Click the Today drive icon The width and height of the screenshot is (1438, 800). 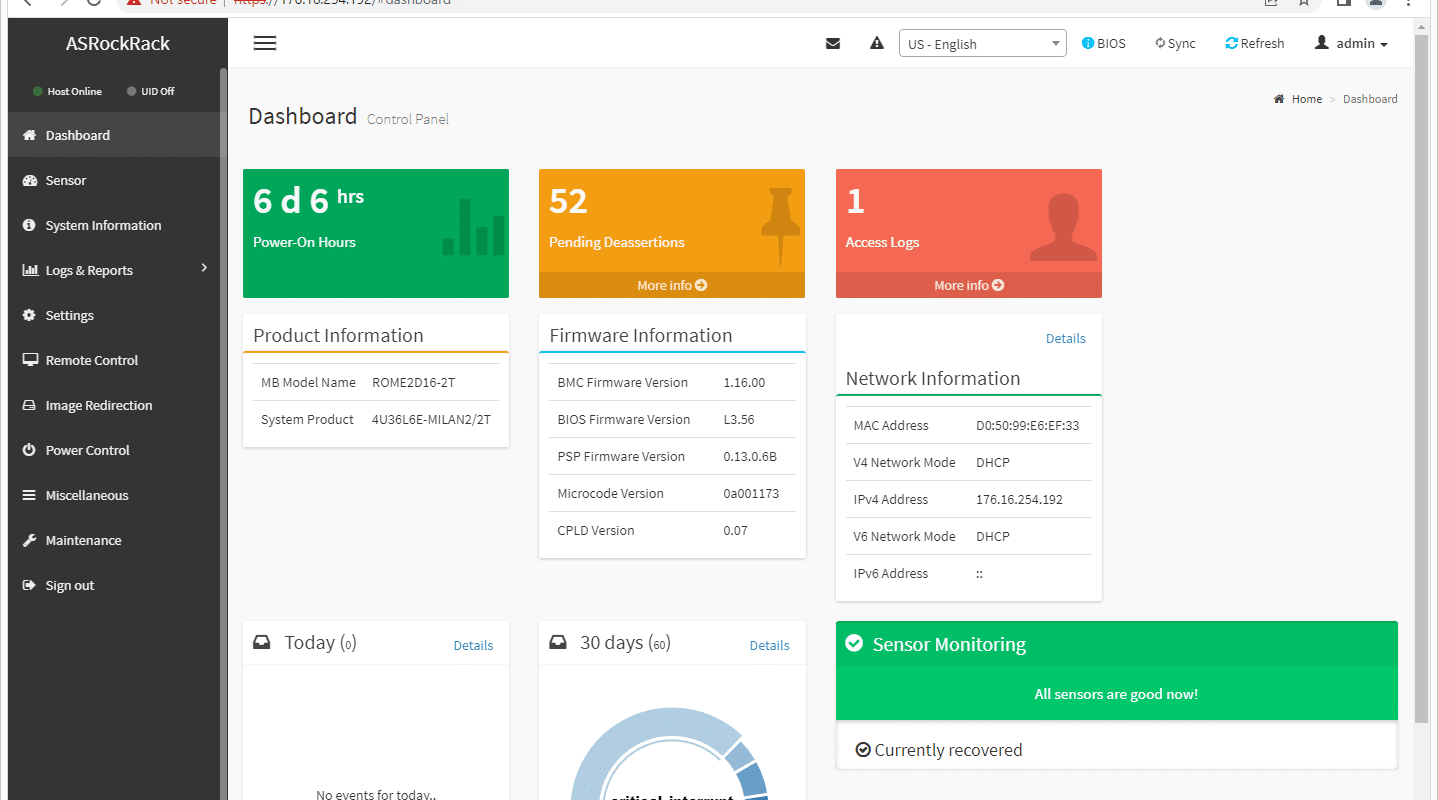(262, 642)
